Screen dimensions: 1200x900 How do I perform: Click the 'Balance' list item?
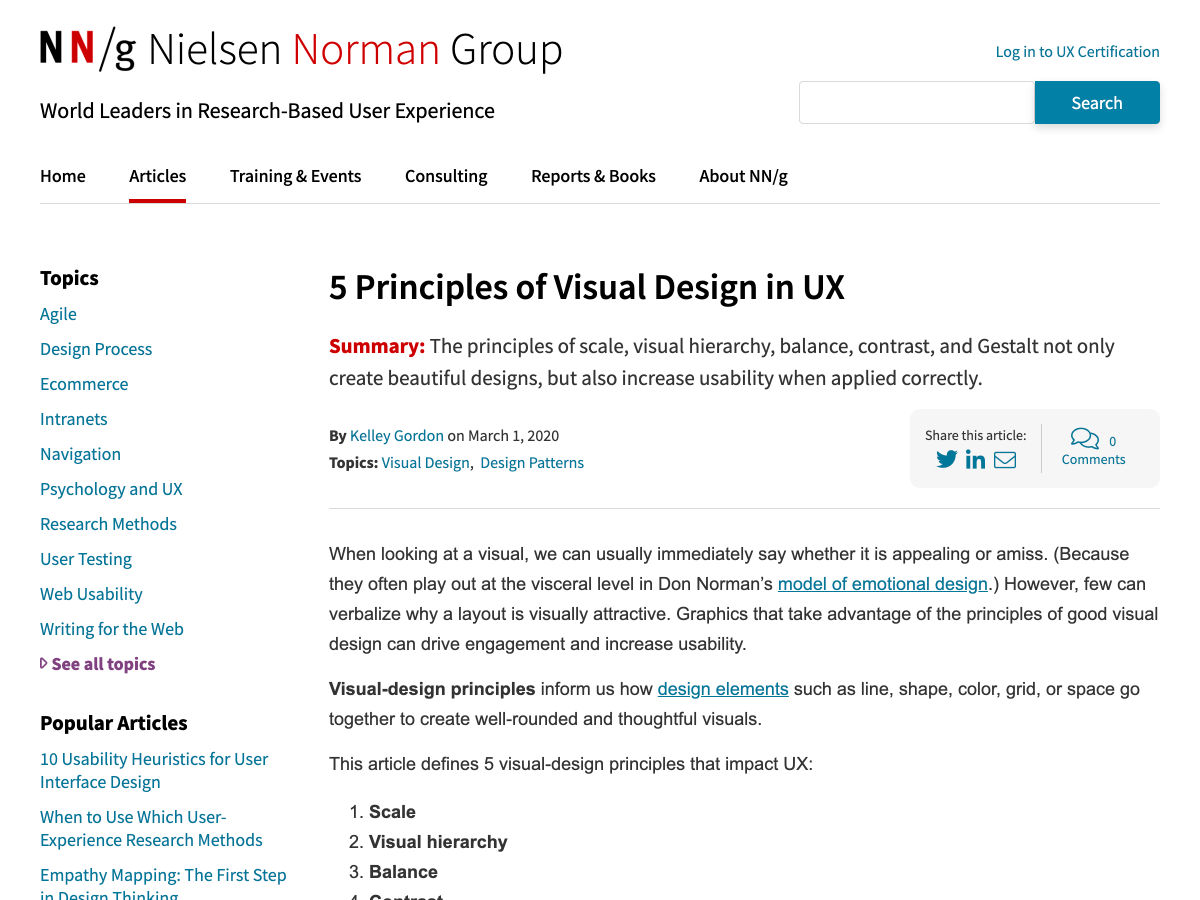click(x=403, y=872)
